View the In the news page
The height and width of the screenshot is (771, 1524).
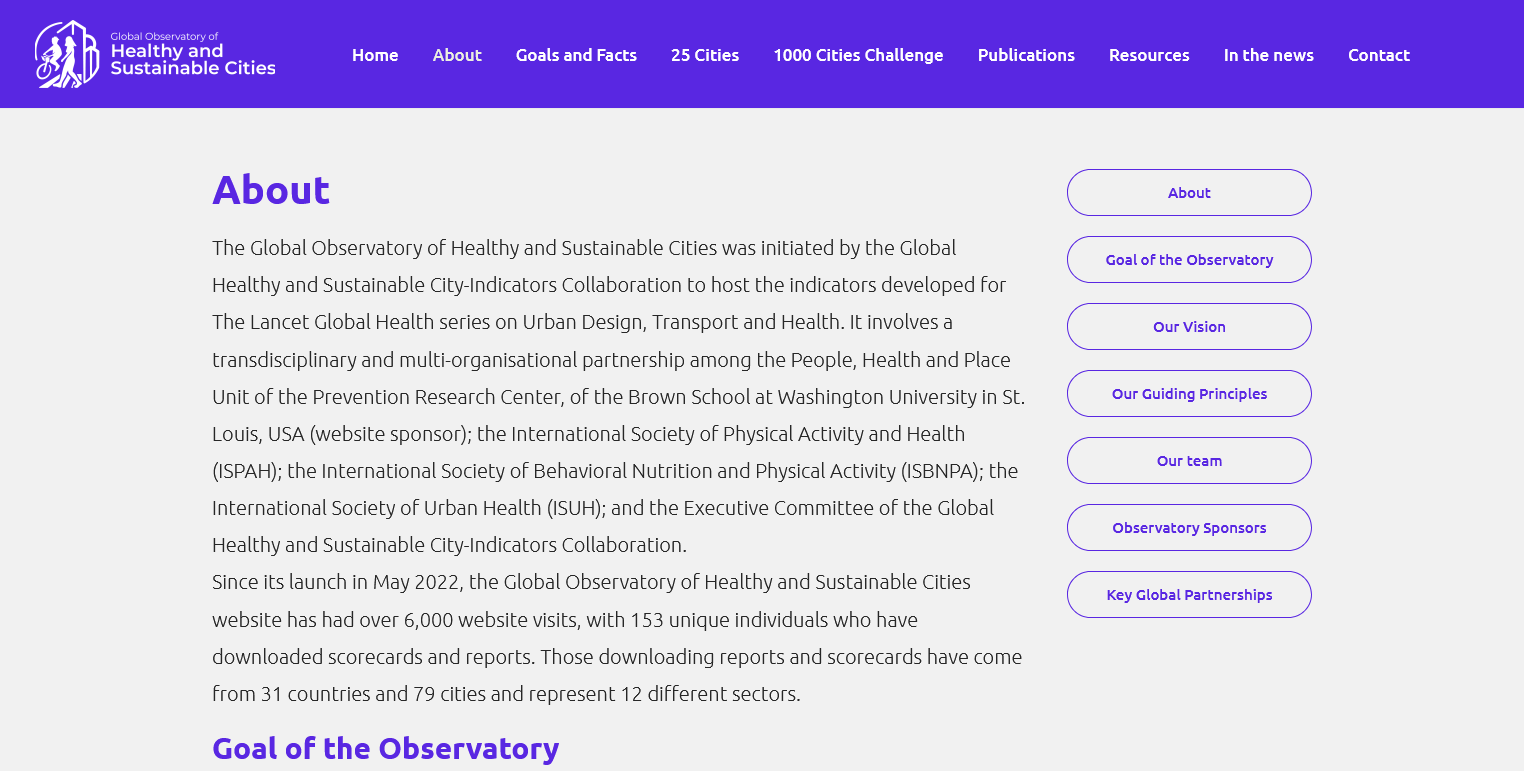point(1268,55)
